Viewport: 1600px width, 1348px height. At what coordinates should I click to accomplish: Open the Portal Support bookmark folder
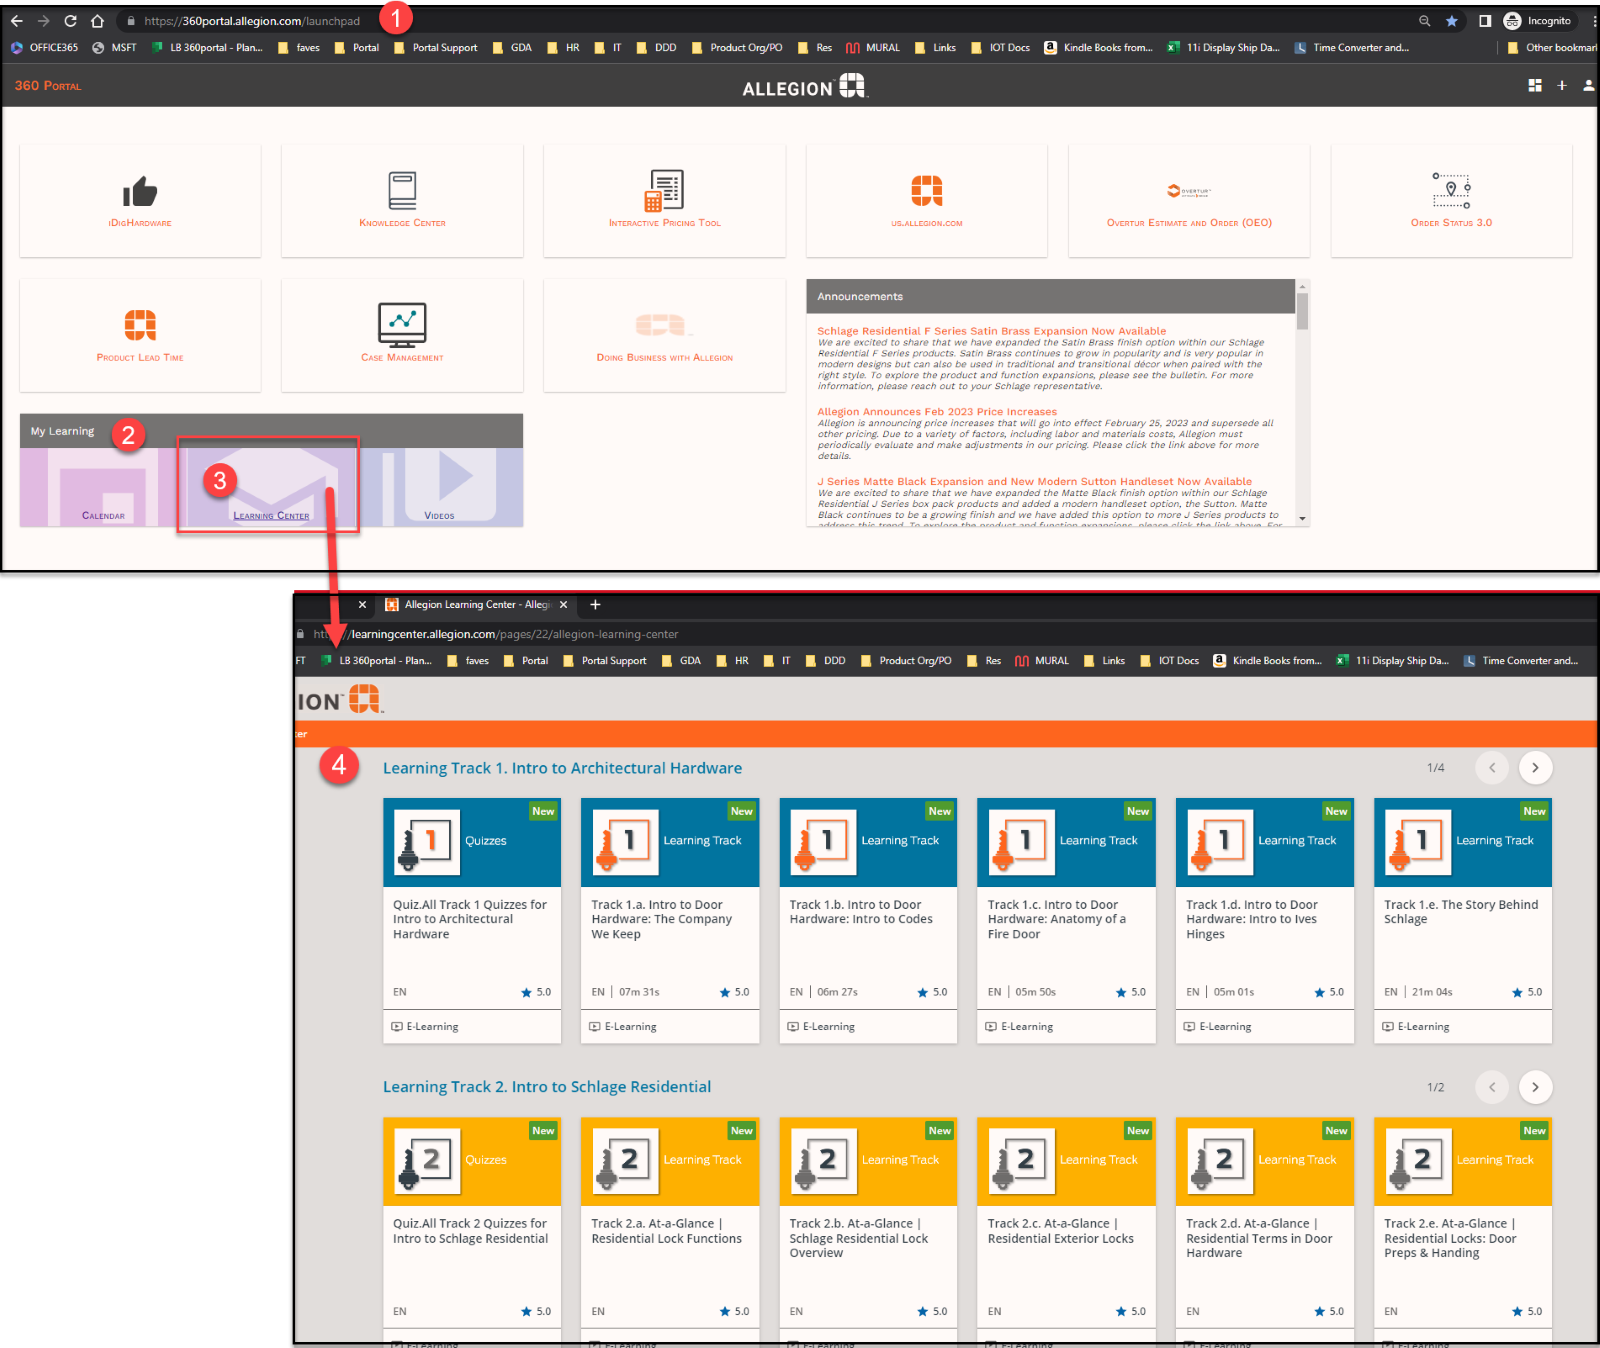click(x=435, y=48)
